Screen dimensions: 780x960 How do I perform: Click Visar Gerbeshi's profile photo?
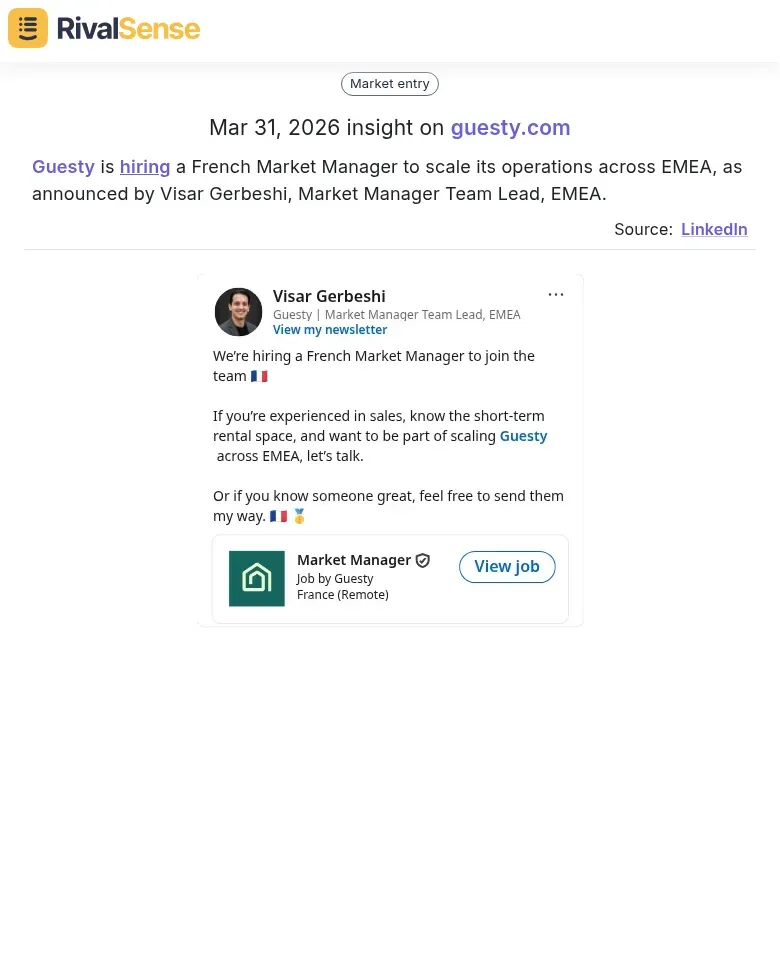click(x=238, y=312)
